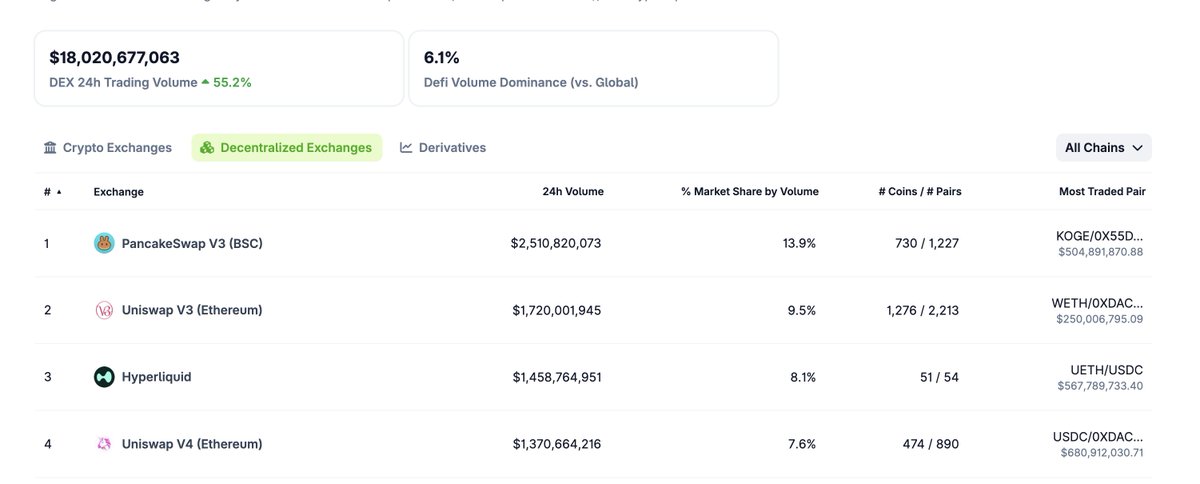Screen dimensions: 1200x484
Task: Select the Decentralized Exchanges tab
Action: click(x=287, y=148)
